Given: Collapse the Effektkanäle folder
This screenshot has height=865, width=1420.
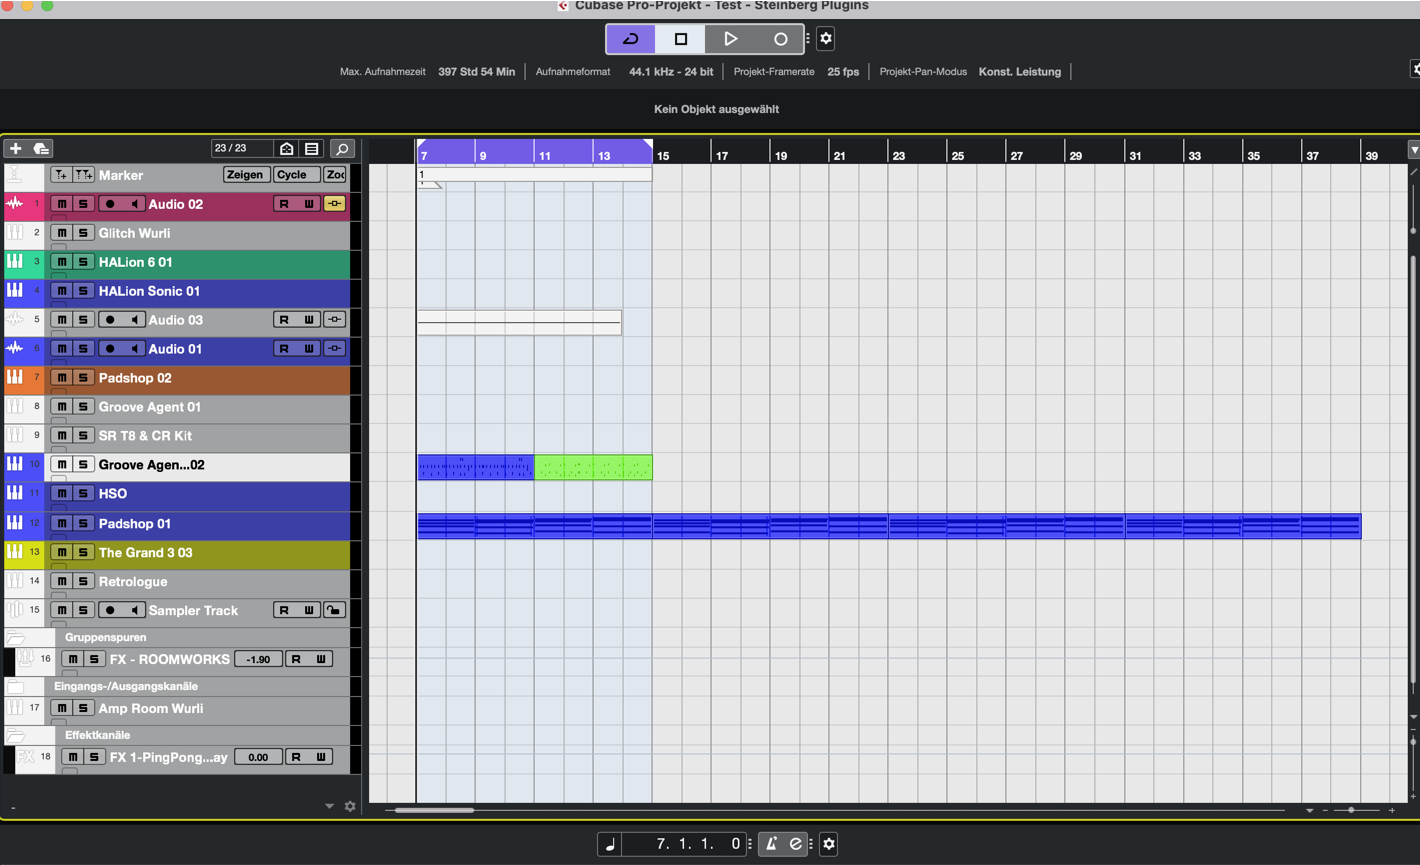Looking at the screenshot, I should tap(16, 735).
